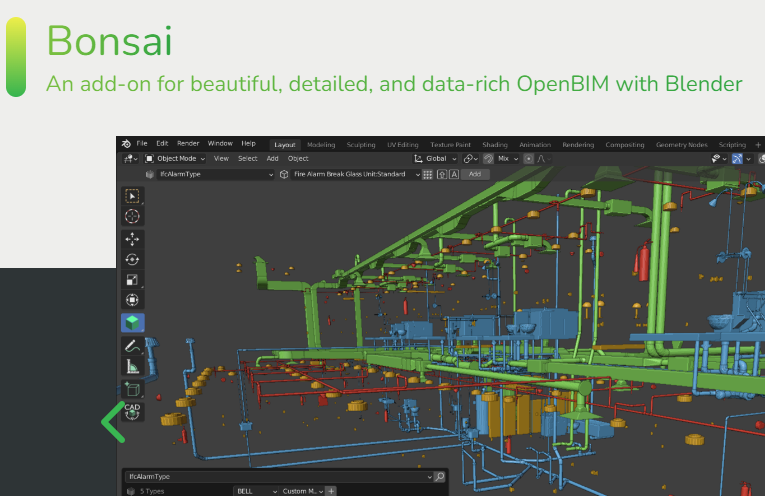Open the Edit menu

point(162,143)
